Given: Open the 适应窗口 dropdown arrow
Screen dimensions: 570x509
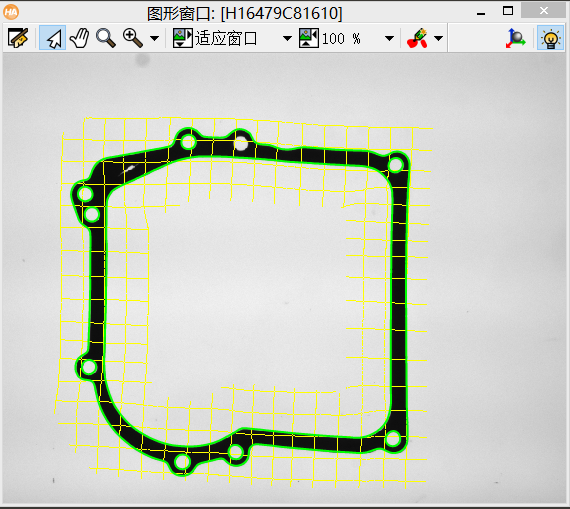Looking at the screenshot, I should pyautogui.click(x=287, y=38).
